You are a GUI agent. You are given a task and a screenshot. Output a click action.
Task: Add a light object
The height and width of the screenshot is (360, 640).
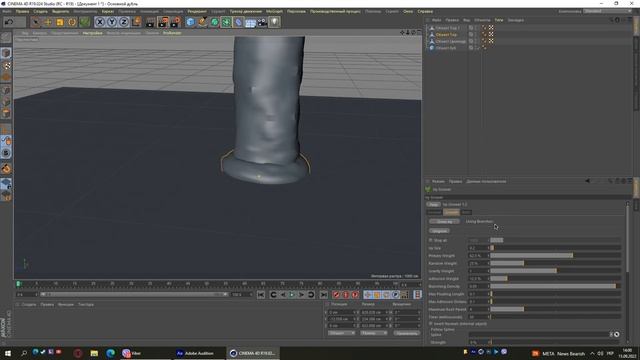pyautogui.click(x=274, y=22)
